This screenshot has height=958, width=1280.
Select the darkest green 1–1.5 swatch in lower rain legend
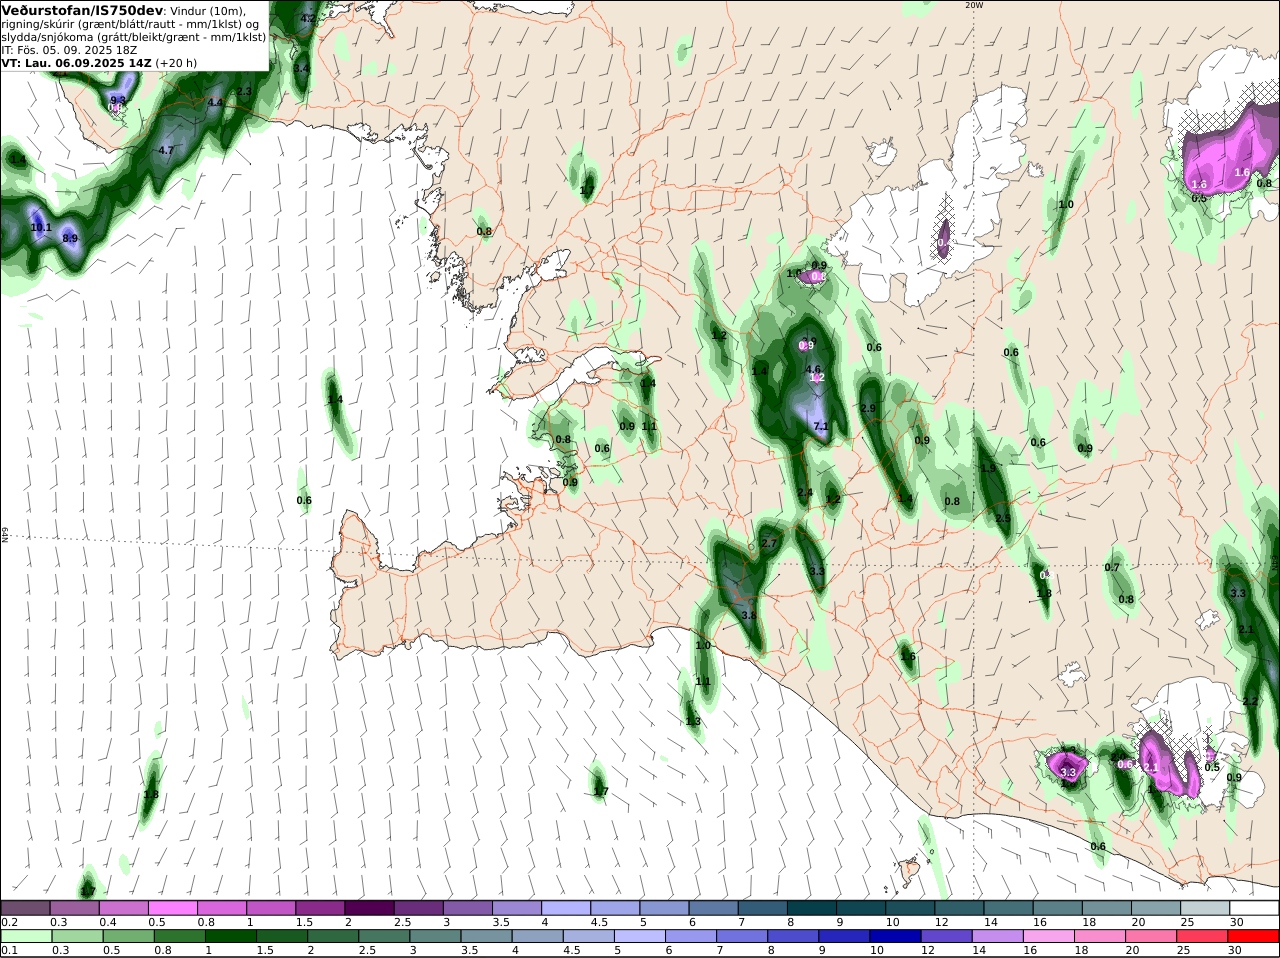(x=230, y=936)
